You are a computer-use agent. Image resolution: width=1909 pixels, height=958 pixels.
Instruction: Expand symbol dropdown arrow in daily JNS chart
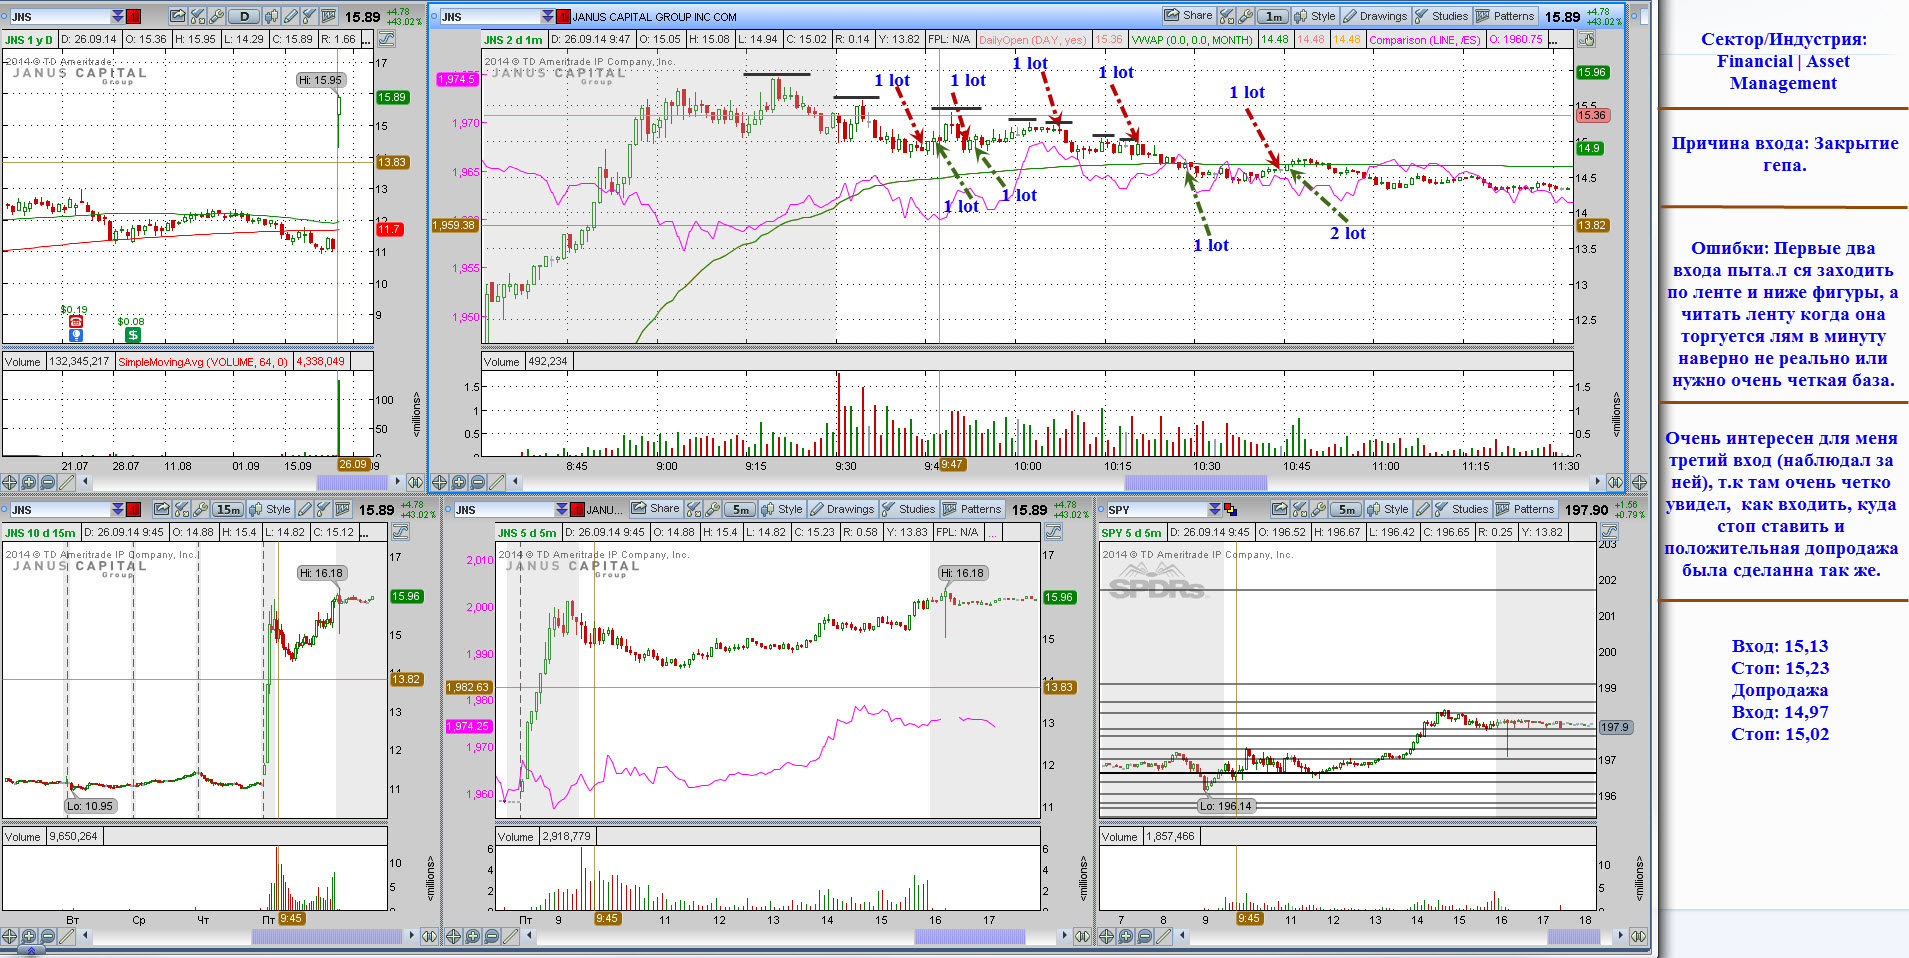[118, 16]
